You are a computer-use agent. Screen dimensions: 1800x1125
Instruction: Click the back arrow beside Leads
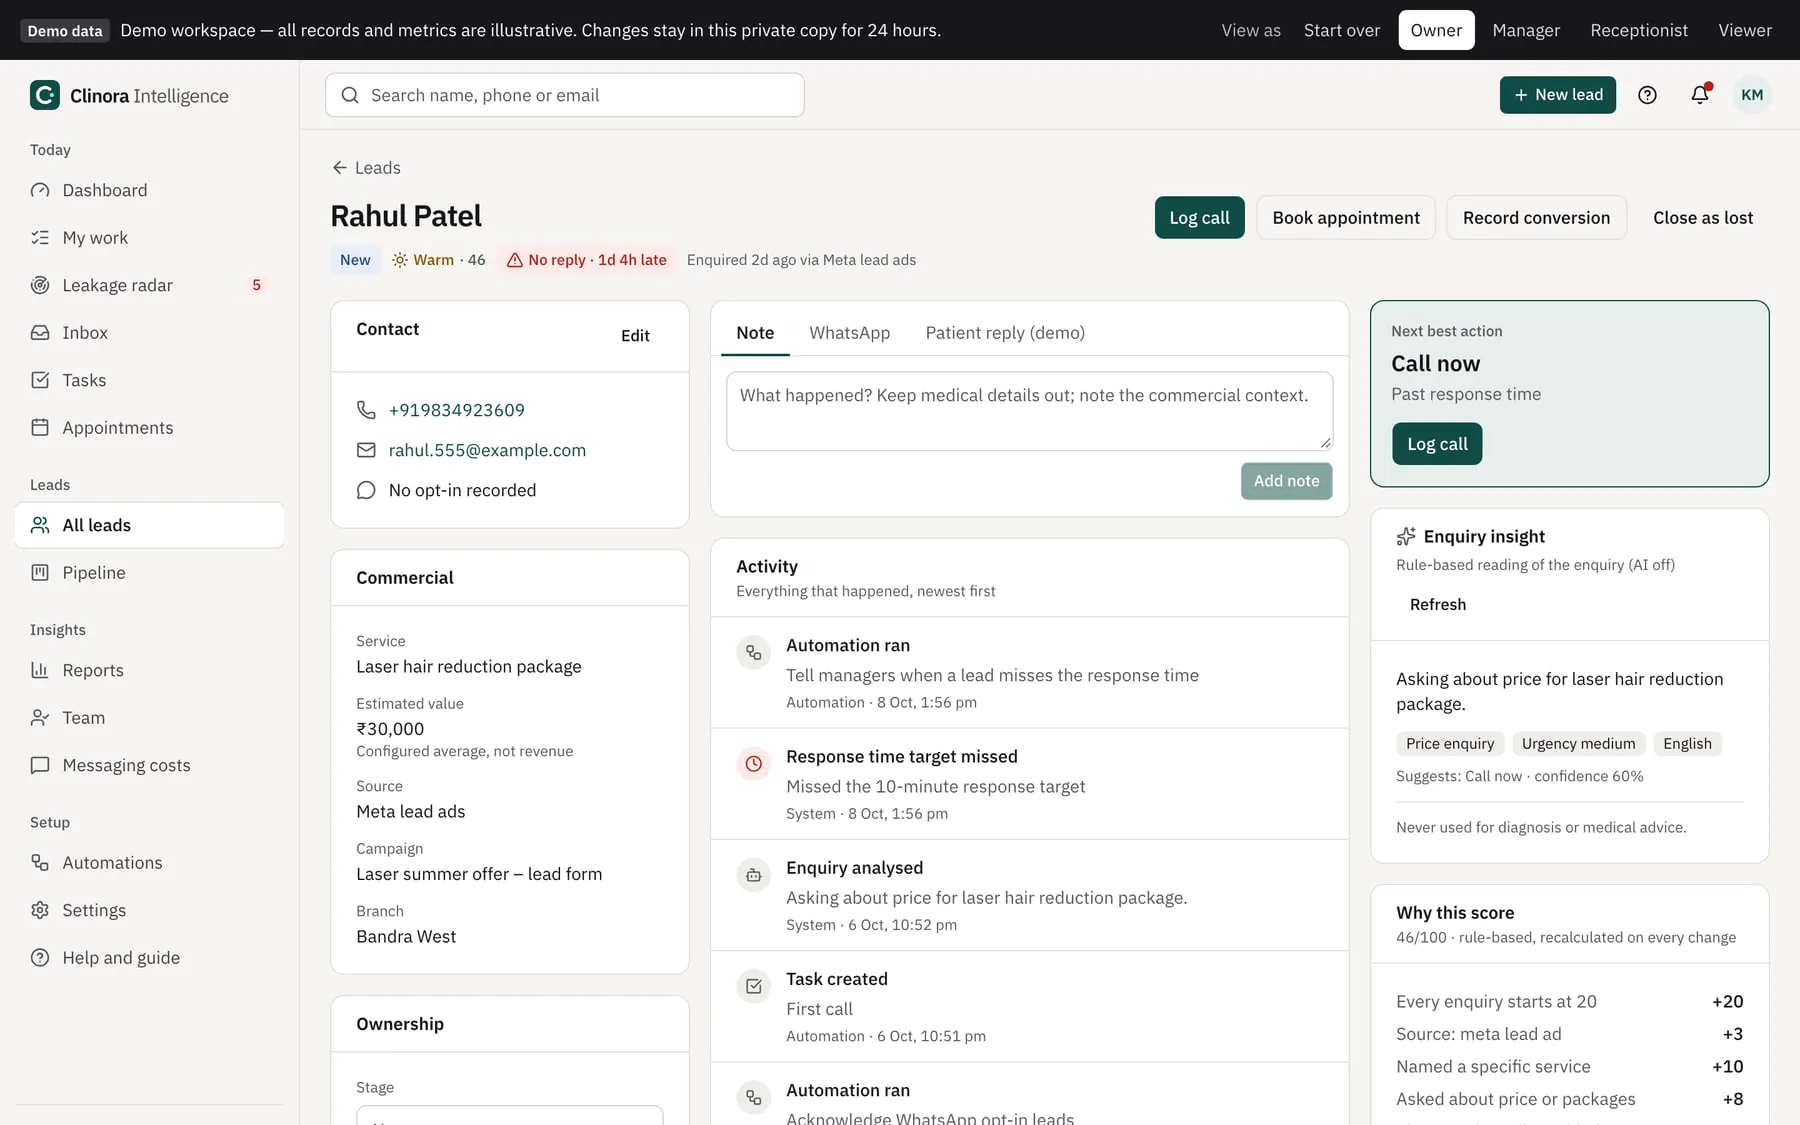340,168
